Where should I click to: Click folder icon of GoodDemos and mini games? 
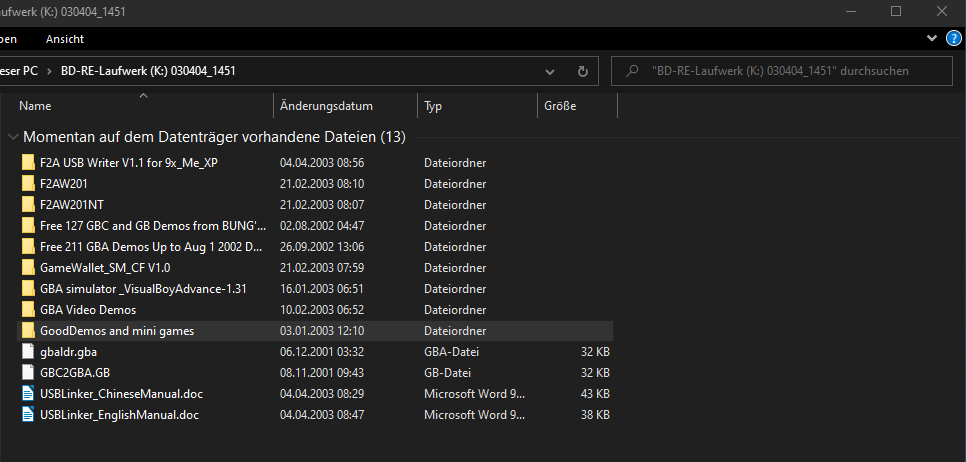[x=28, y=330]
